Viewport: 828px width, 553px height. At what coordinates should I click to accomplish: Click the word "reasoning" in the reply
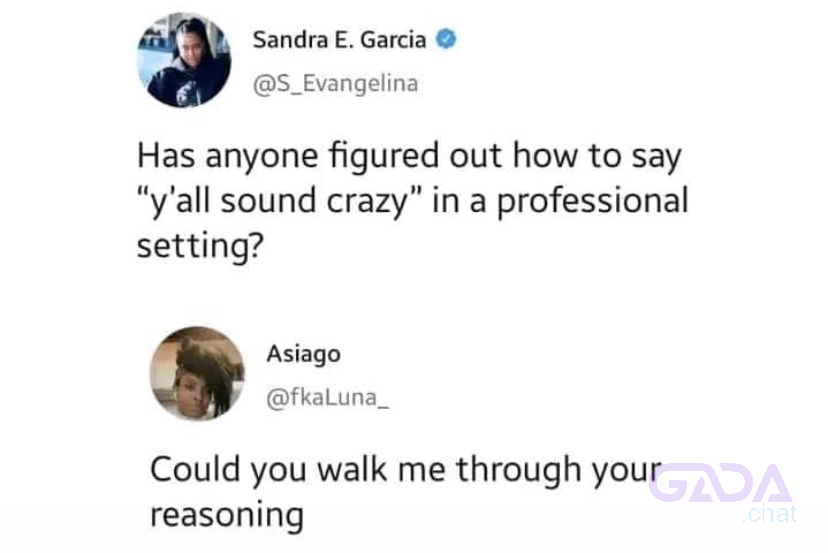(227, 516)
